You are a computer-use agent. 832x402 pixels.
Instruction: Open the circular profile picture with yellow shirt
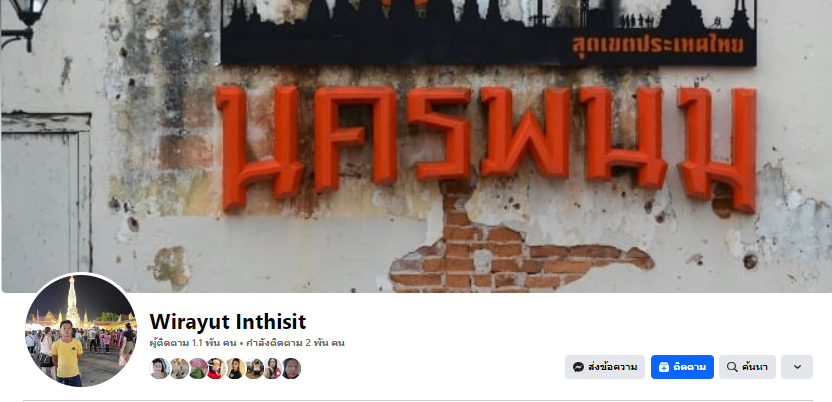click(81, 330)
